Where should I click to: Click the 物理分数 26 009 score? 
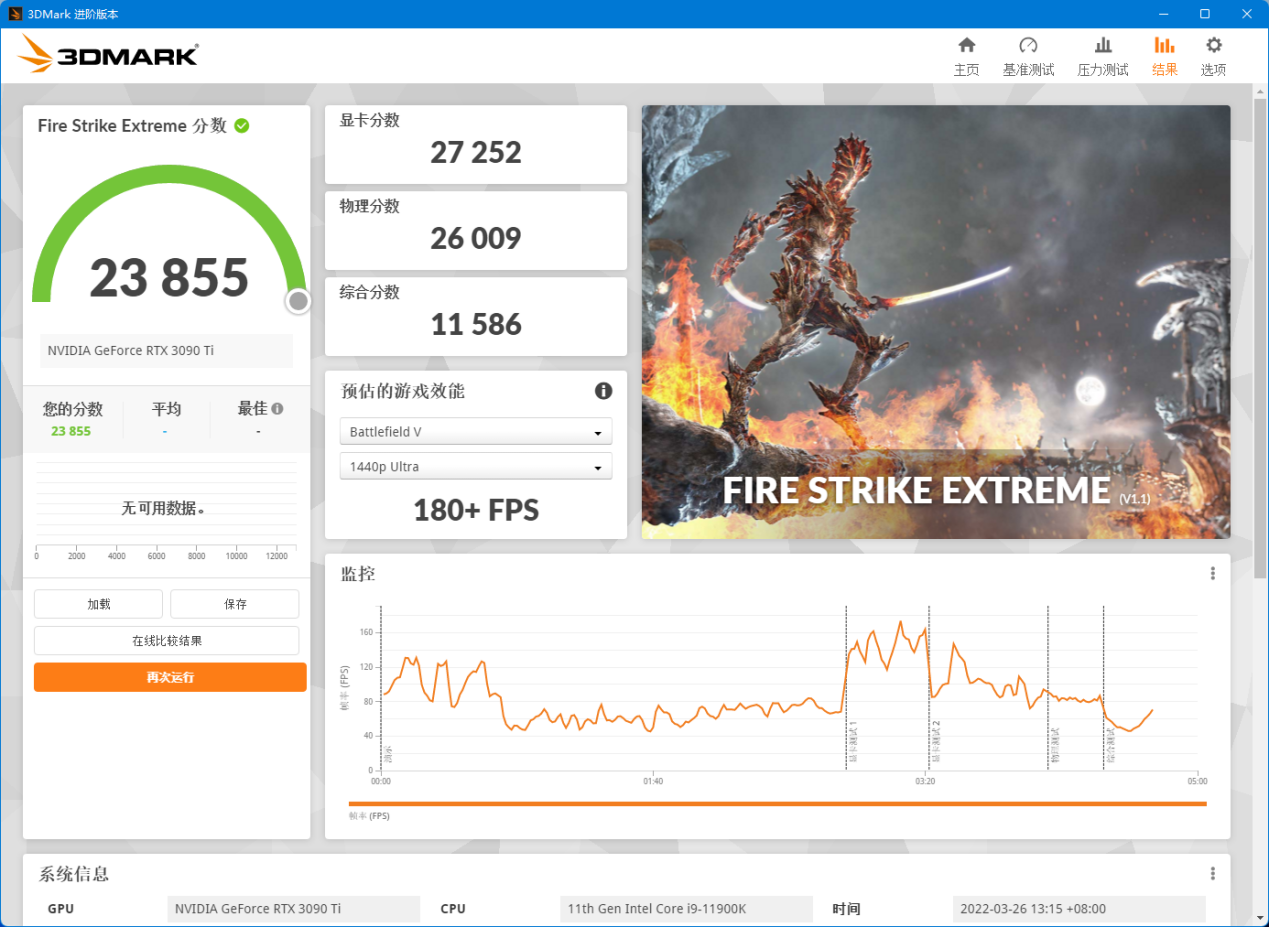(476, 238)
